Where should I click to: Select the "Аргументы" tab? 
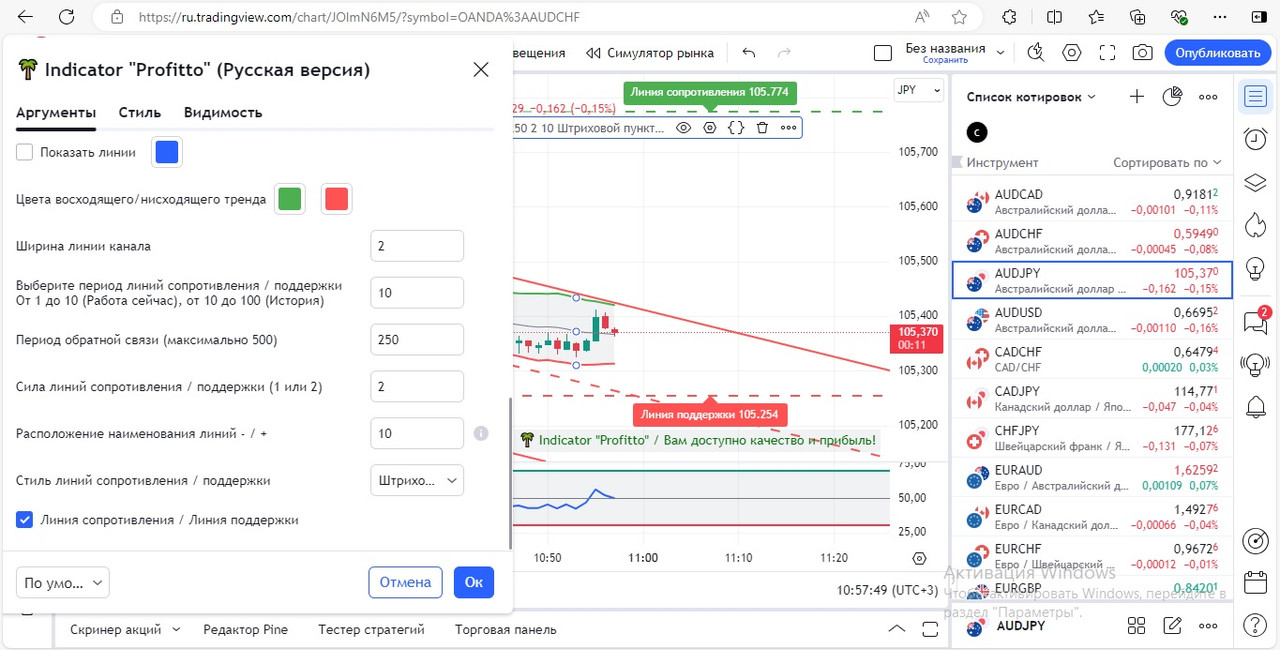pos(56,113)
